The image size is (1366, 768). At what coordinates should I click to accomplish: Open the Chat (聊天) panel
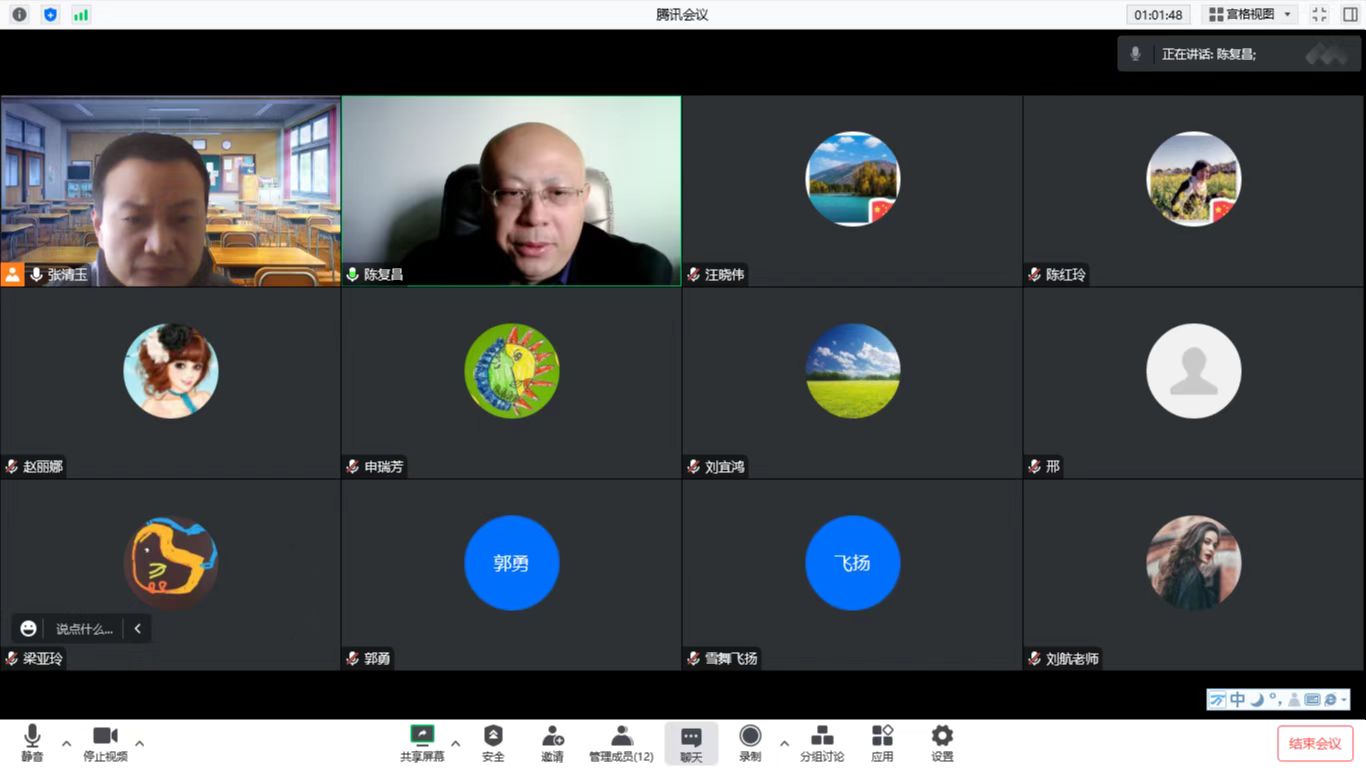[691, 743]
